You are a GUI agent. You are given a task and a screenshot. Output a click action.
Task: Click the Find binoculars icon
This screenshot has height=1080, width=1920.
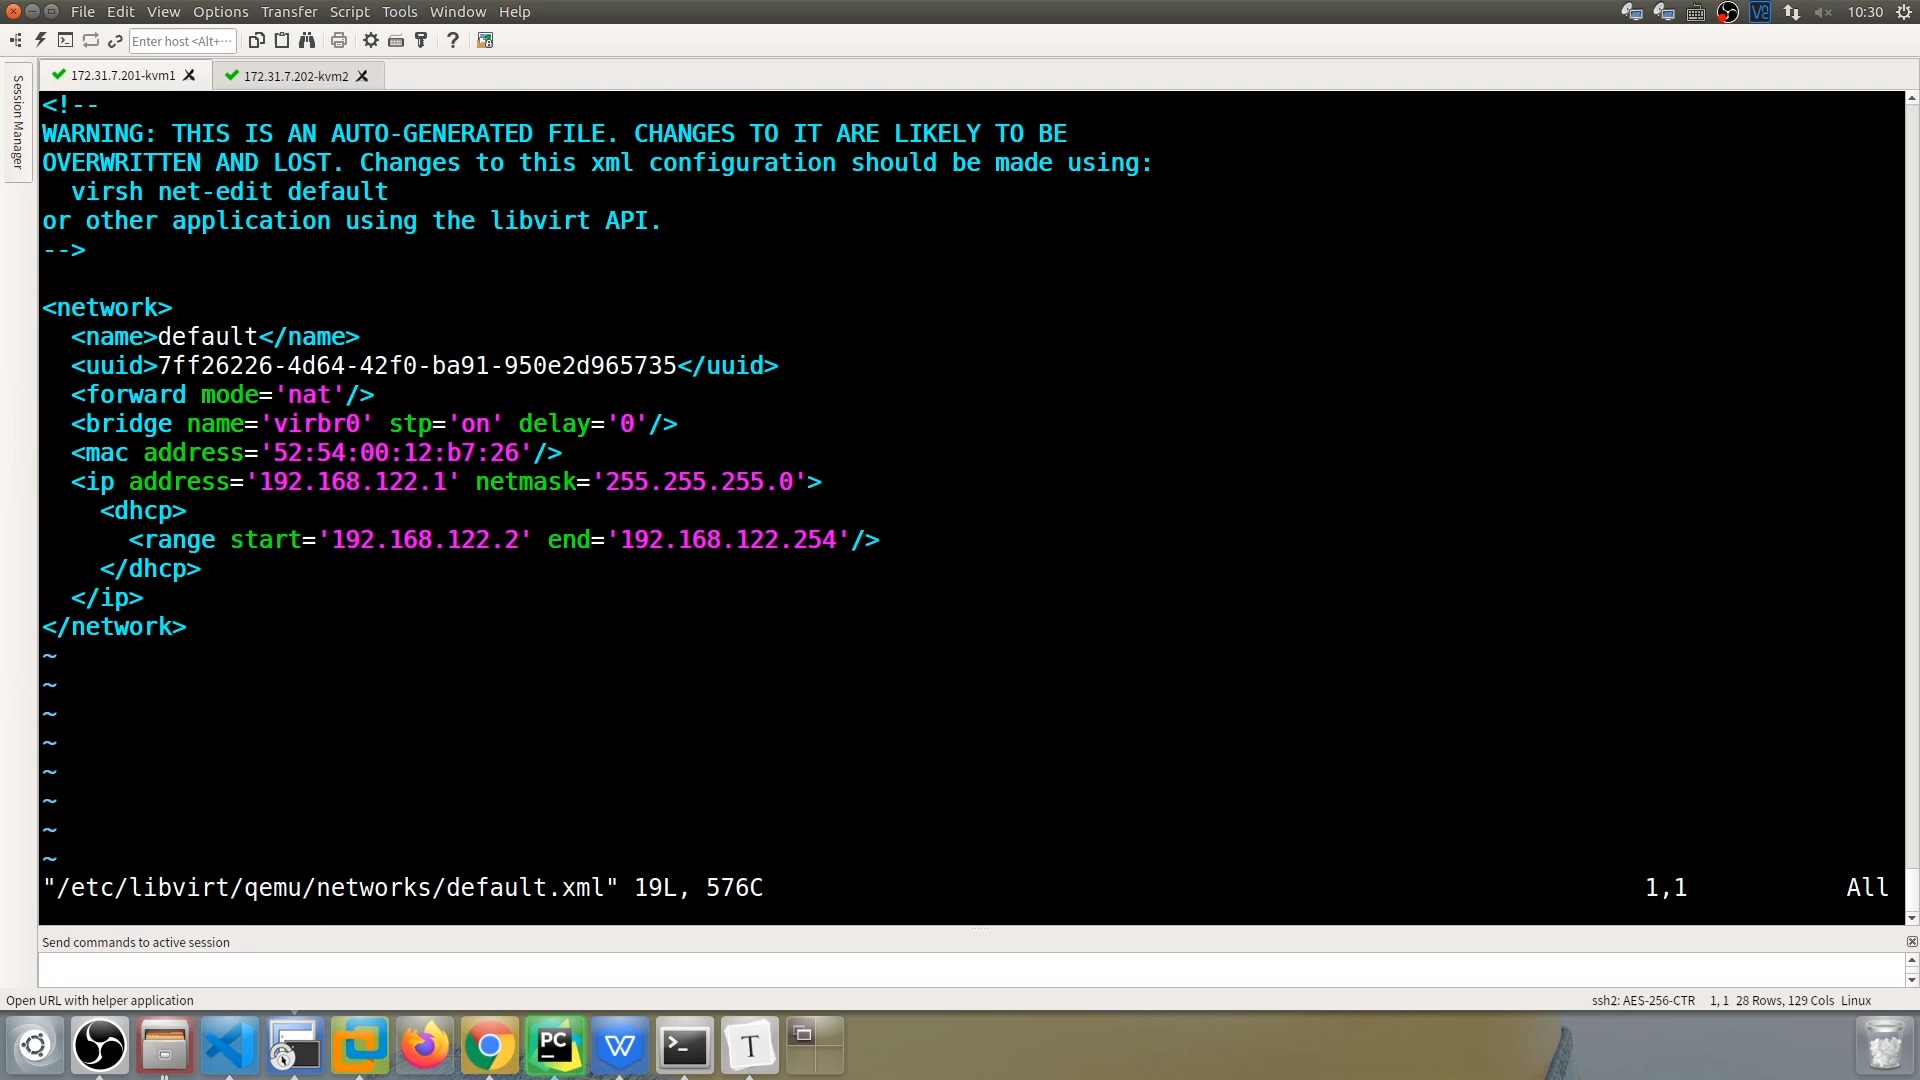point(307,40)
